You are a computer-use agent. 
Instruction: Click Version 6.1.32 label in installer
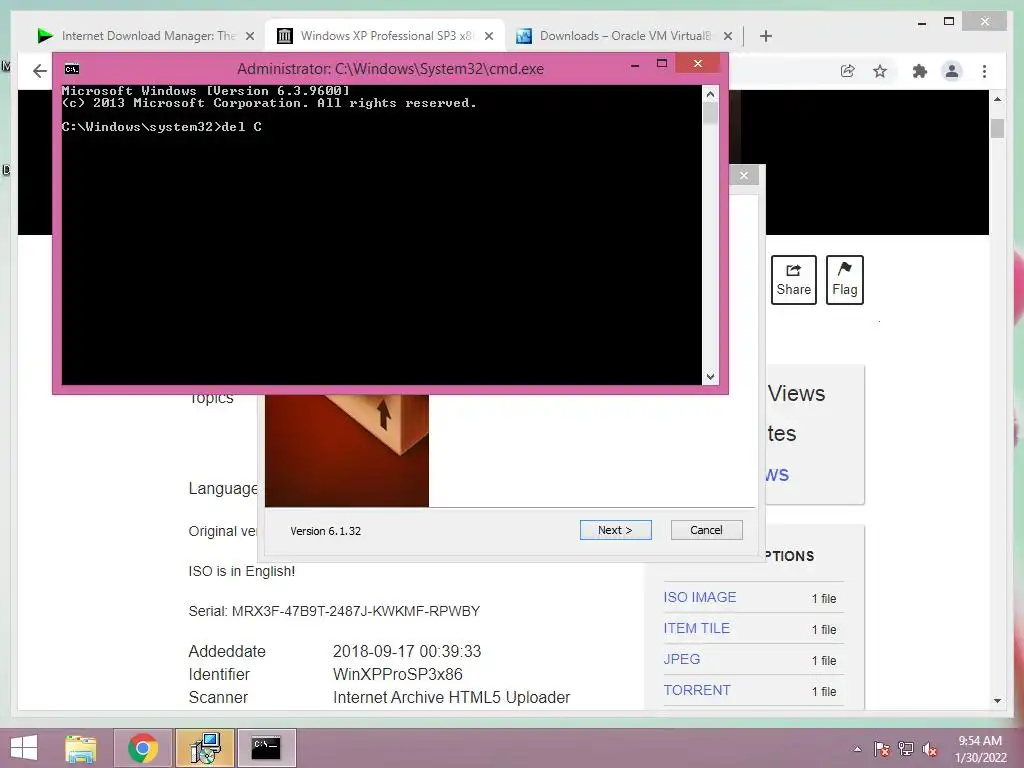pyautogui.click(x=325, y=531)
